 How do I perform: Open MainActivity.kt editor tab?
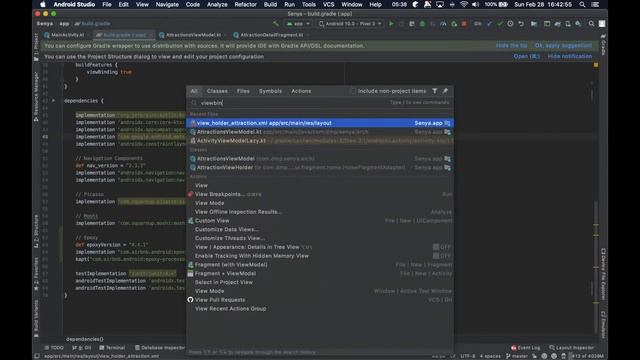tap(64, 35)
